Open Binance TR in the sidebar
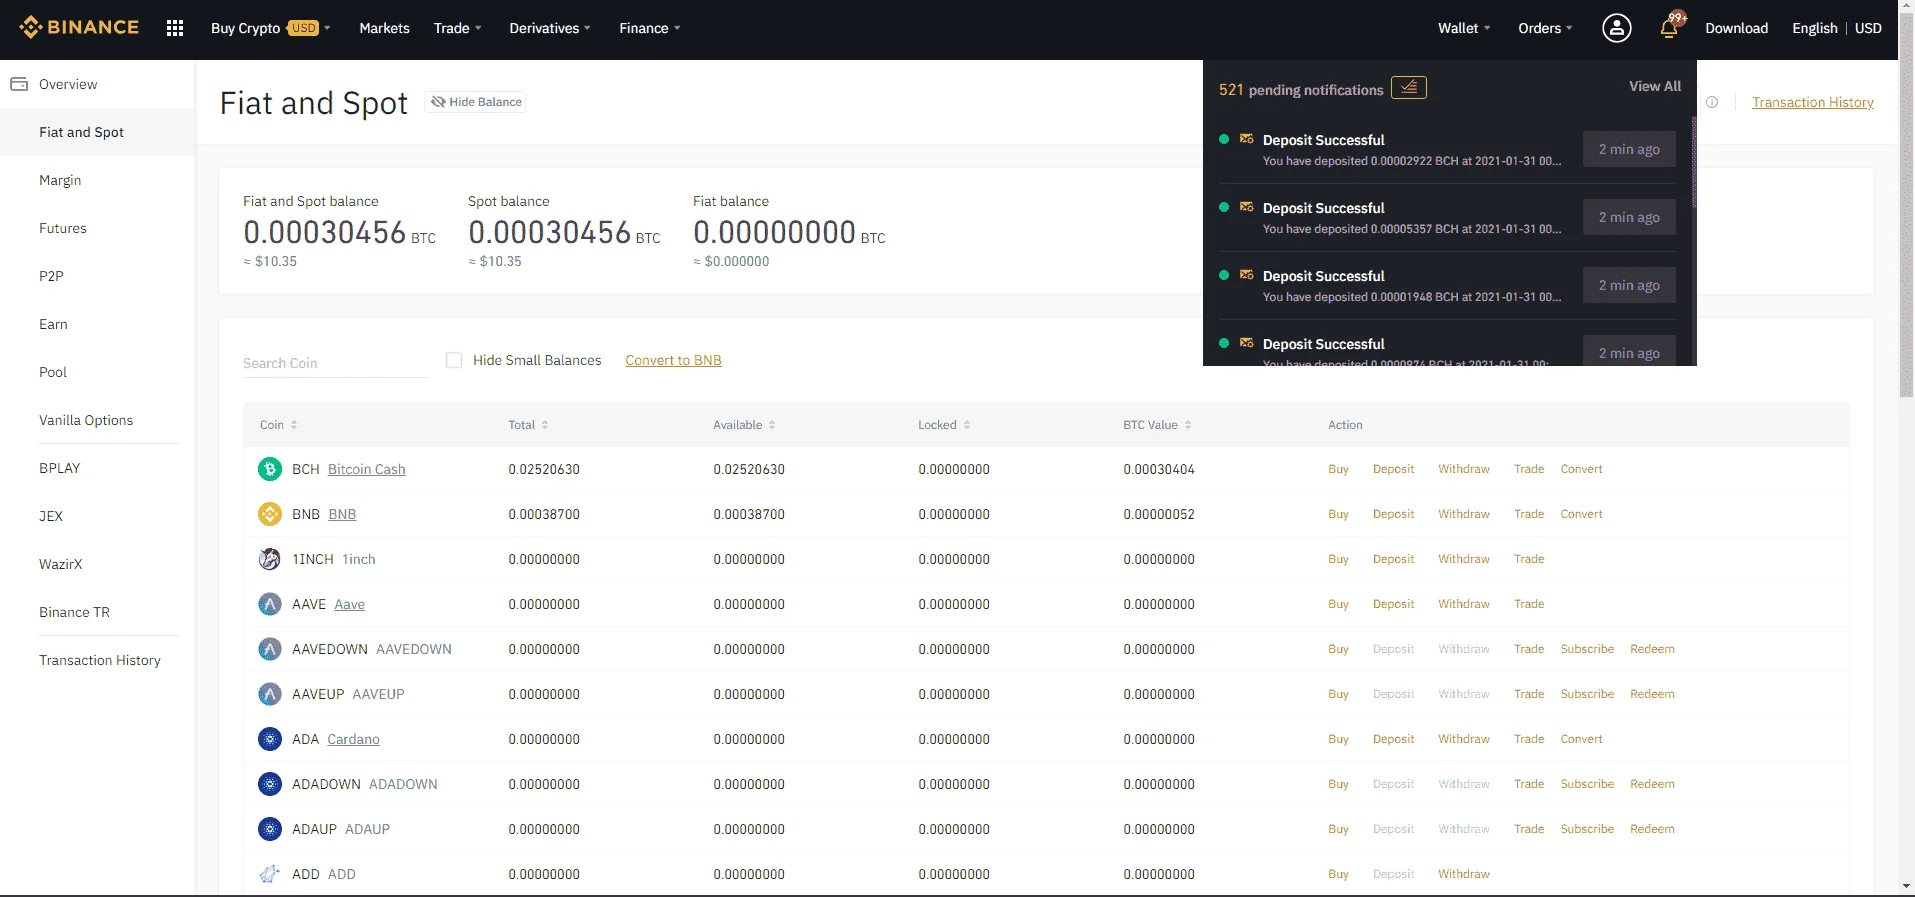Screen dimensions: 1915x897 (97, 612)
